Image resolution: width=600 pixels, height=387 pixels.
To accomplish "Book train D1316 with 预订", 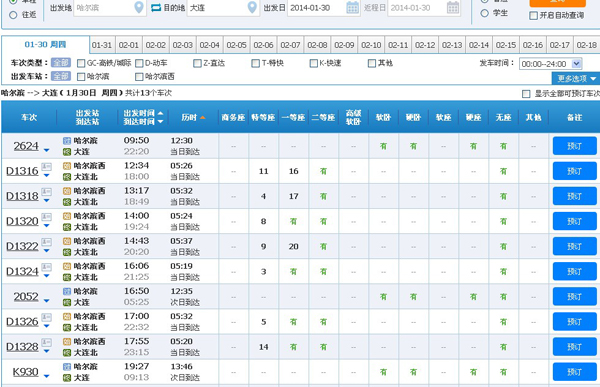I will click(x=574, y=171).
